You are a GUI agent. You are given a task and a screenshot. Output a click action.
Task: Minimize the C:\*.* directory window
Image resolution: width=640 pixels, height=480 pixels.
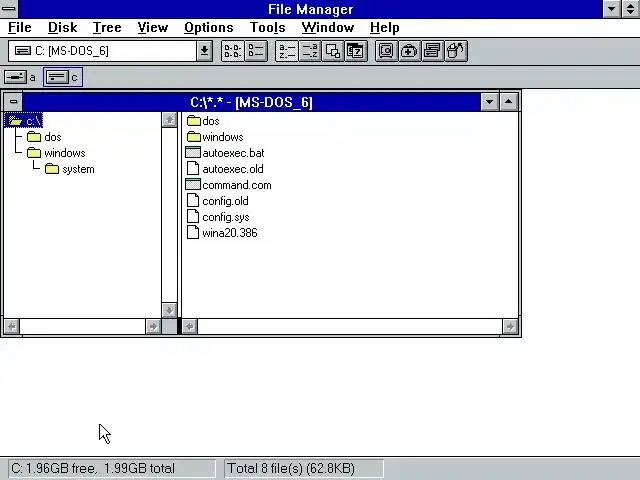(489, 102)
